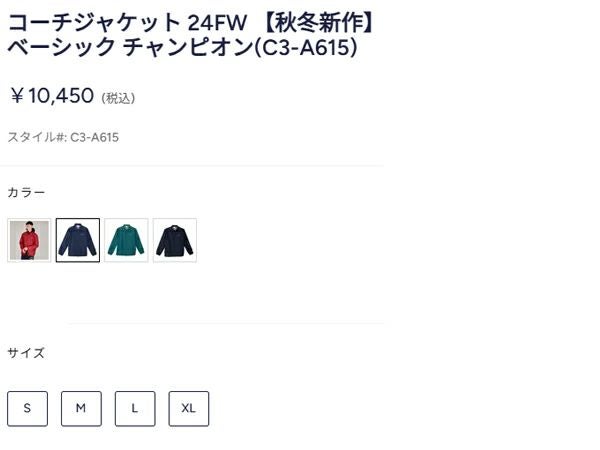600x450 pixels.
Task: Click the カラー section label
Action: click(x=26, y=192)
